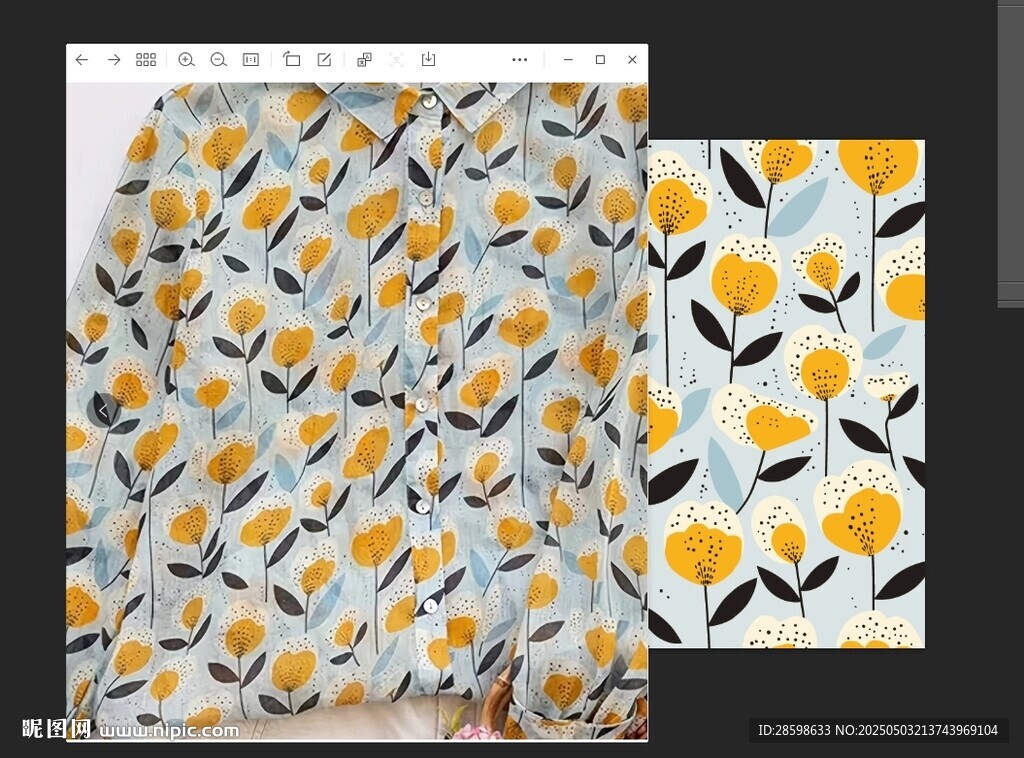Viewport: 1024px width, 758px height.
Task: Open the thumbnail grid view
Action: coord(146,60)
